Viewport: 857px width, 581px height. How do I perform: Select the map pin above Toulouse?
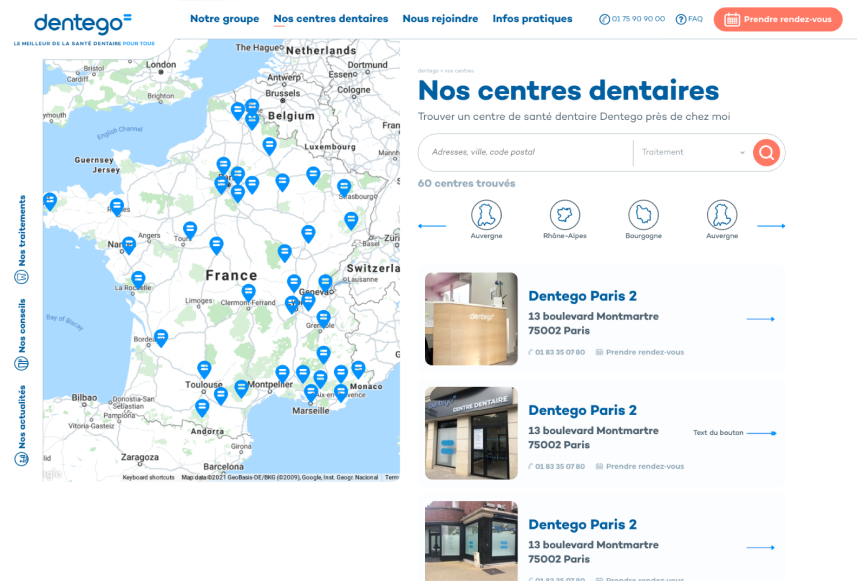[204, 369]
